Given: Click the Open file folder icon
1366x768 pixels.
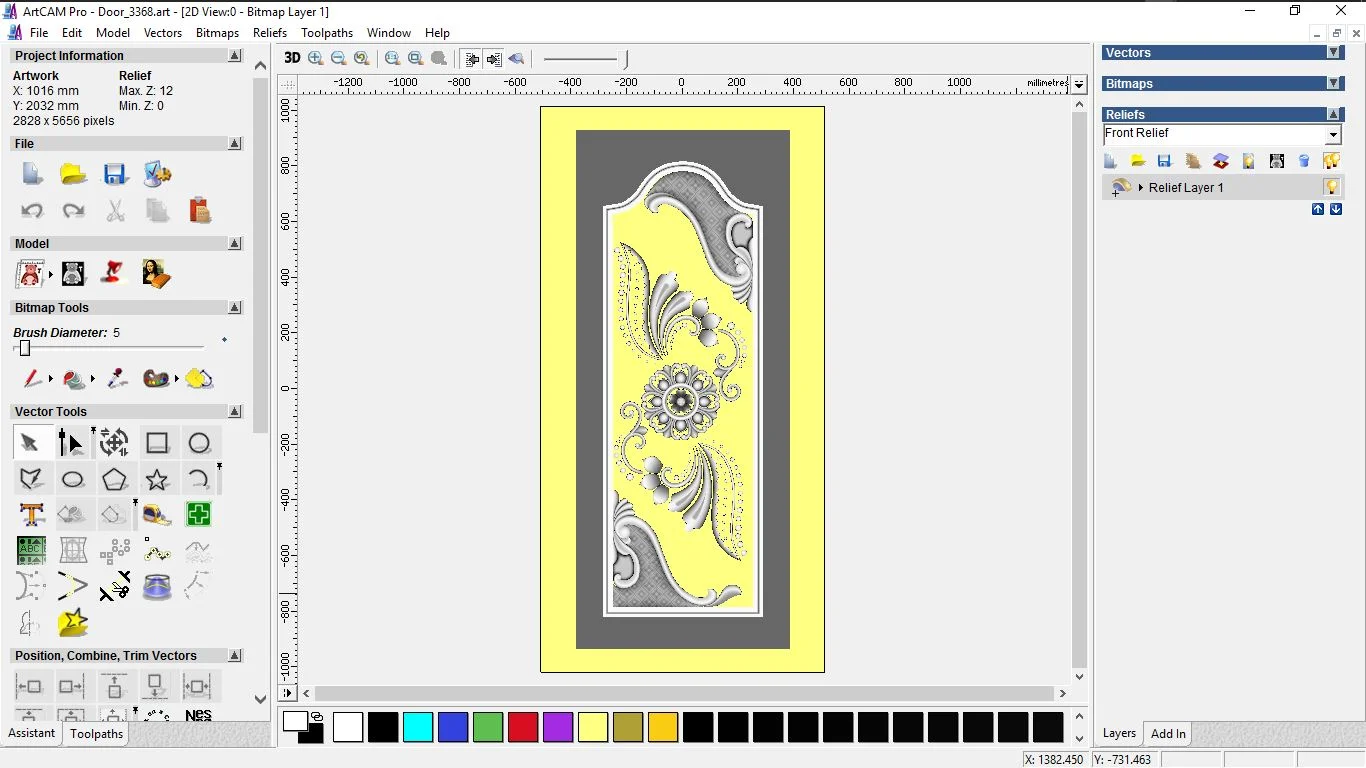Looking at the screenshot, I should [x=73, y=174].
